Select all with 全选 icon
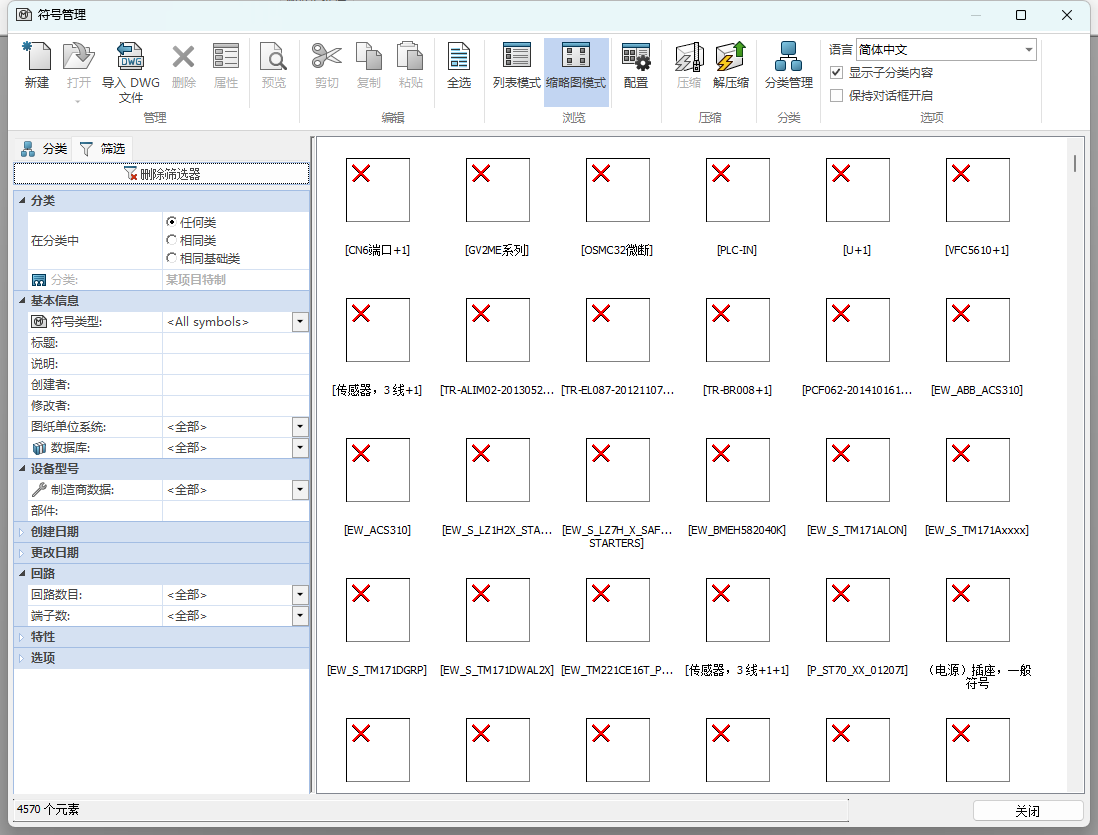This screenshot has width=1098, height=835. tap(459, 57)
